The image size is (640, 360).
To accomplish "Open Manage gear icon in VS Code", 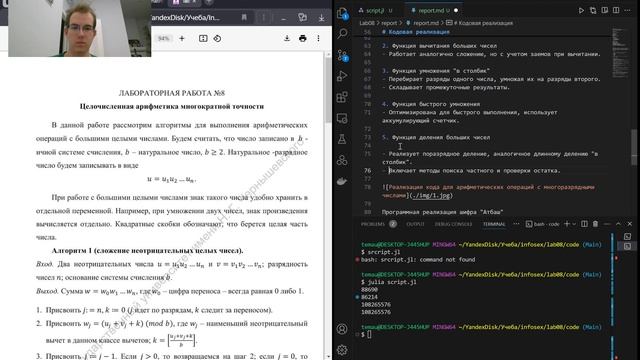I will [x=342, y=350].
